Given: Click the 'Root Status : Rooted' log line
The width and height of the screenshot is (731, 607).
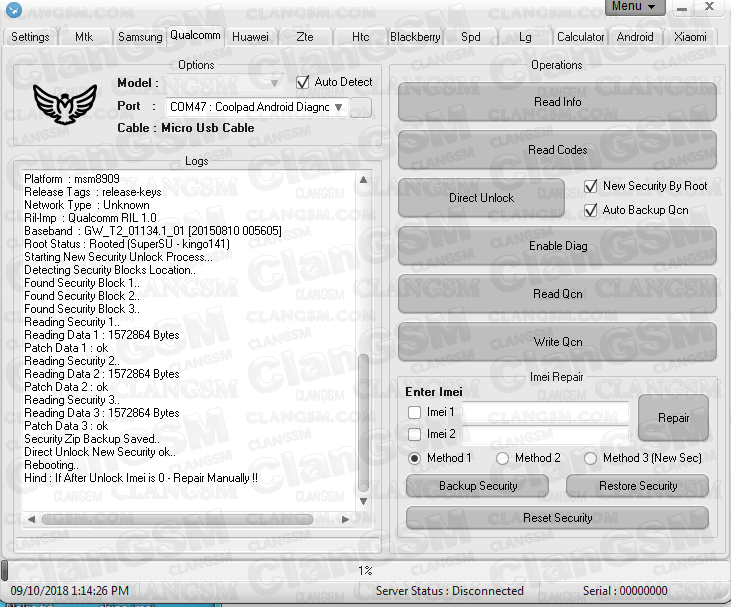Looking at the screenshot, I should coord(127,244).
